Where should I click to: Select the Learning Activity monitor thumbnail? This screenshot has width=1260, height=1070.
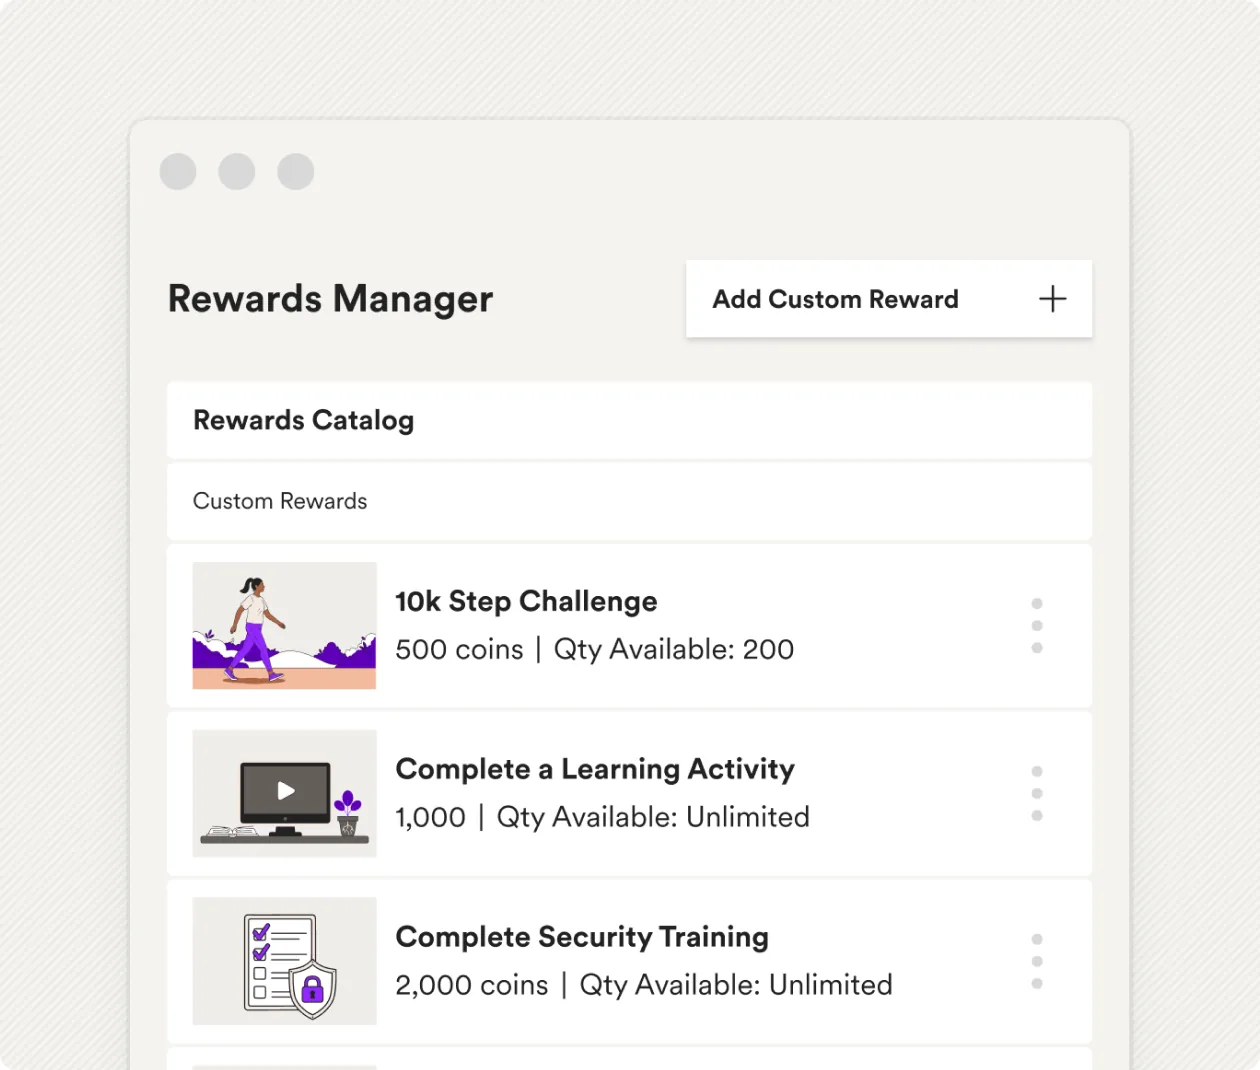285,793
